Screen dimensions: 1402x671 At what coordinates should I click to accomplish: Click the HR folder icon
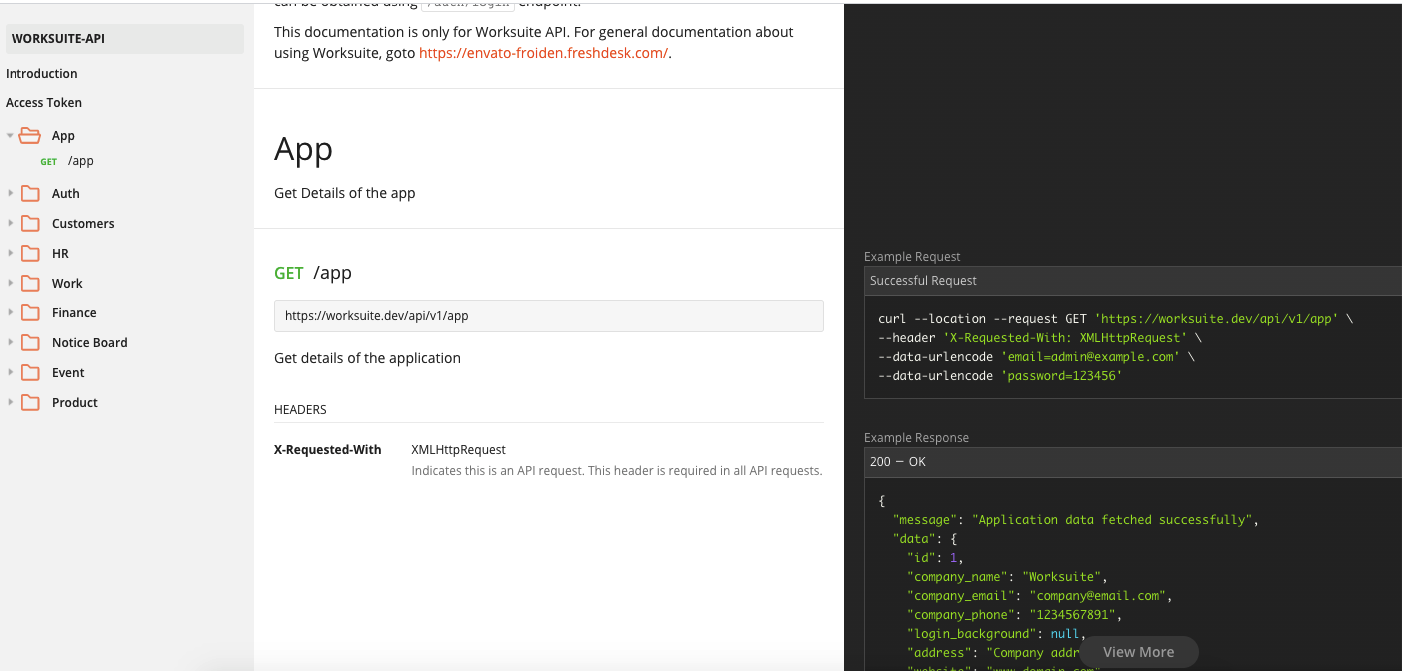[x=30, y=254]
